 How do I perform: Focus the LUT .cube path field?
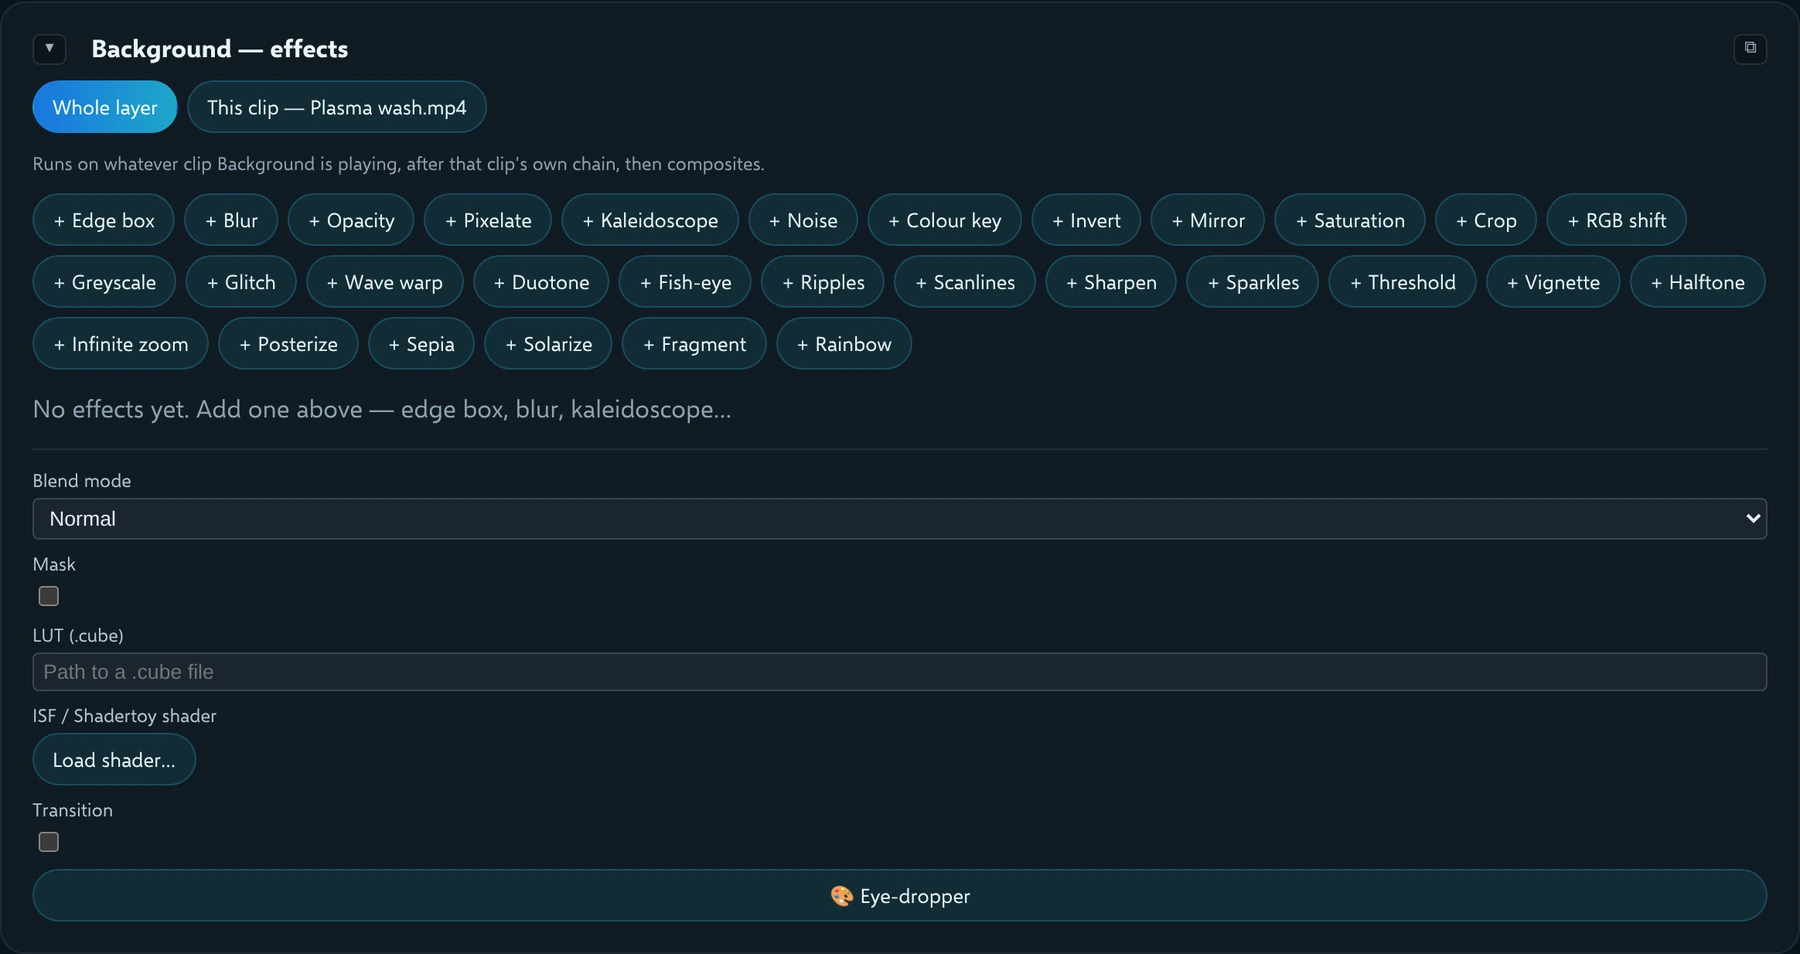pos(900,672)
